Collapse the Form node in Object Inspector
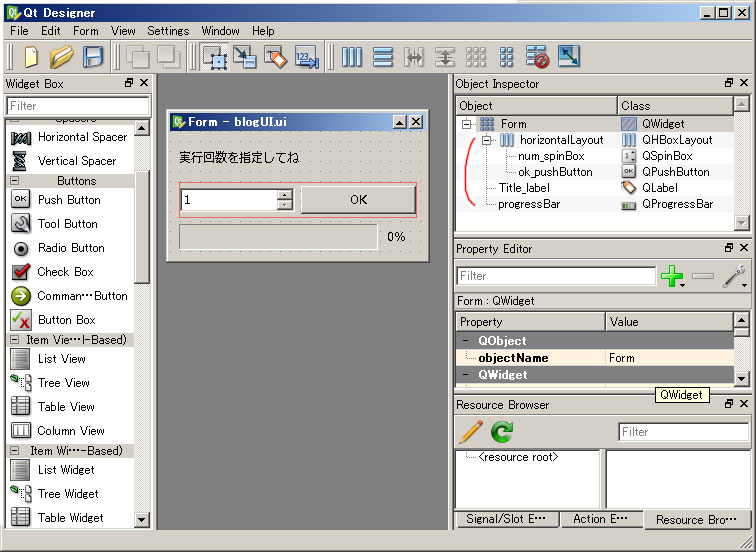Viewport: 756px width, 552px height. pos(466,124)
